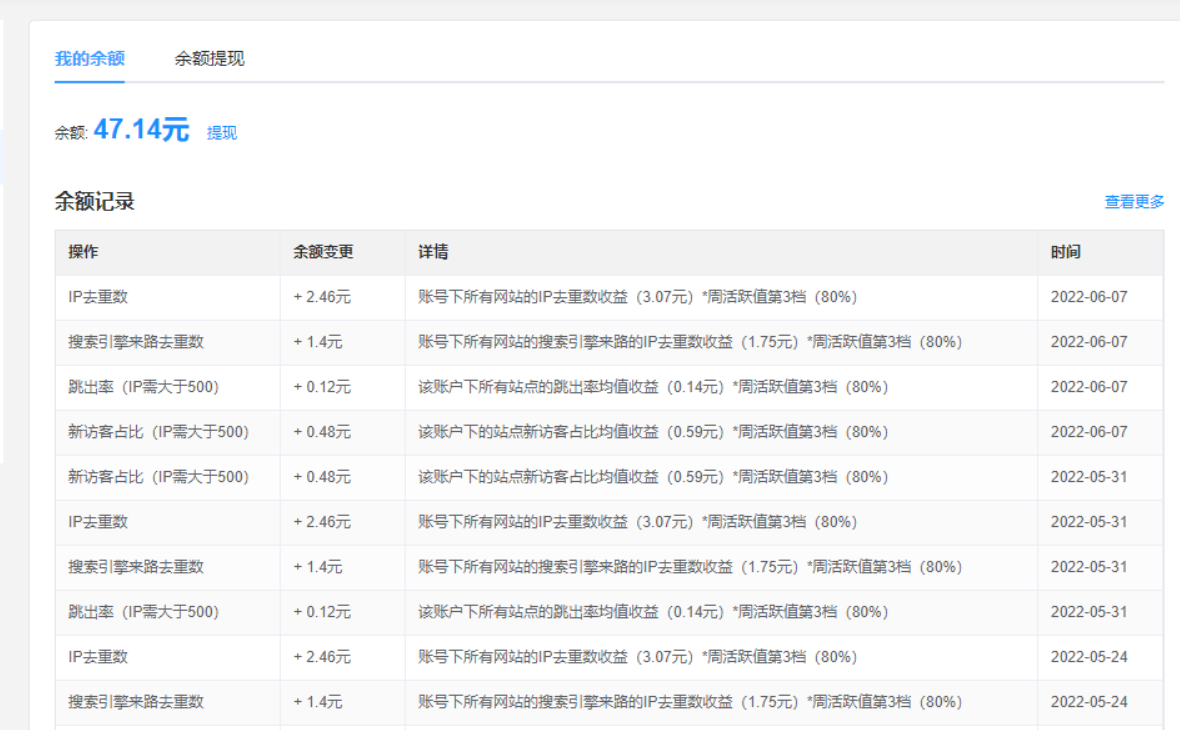Click the 提现 link beside the balance
The width and height of the screenshot is (1180, 730).
tap(222, 133)
